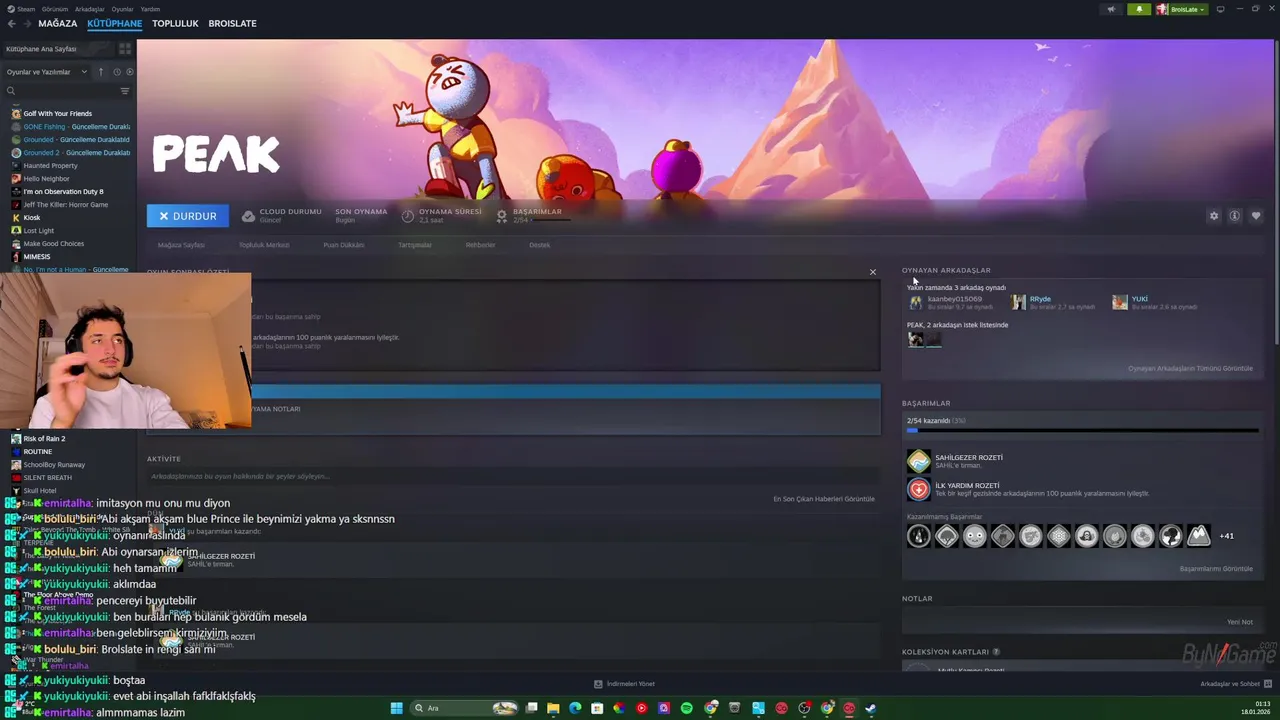The width and height of the screenshot is (1280, 720).
Task: Stop the game with DURDUR button
Action: (188, 216)
